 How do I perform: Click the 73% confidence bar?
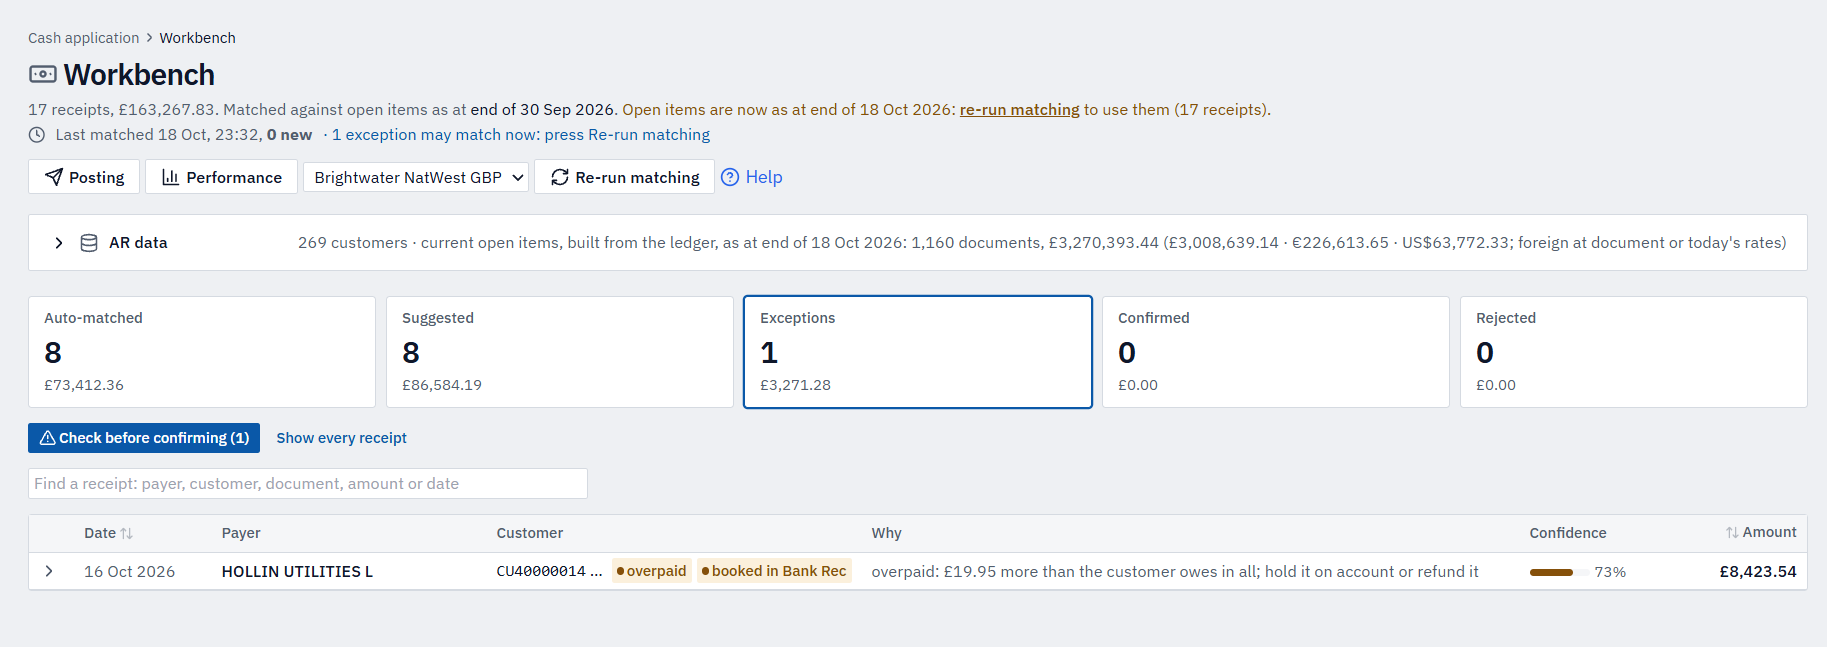[1558, 572]
